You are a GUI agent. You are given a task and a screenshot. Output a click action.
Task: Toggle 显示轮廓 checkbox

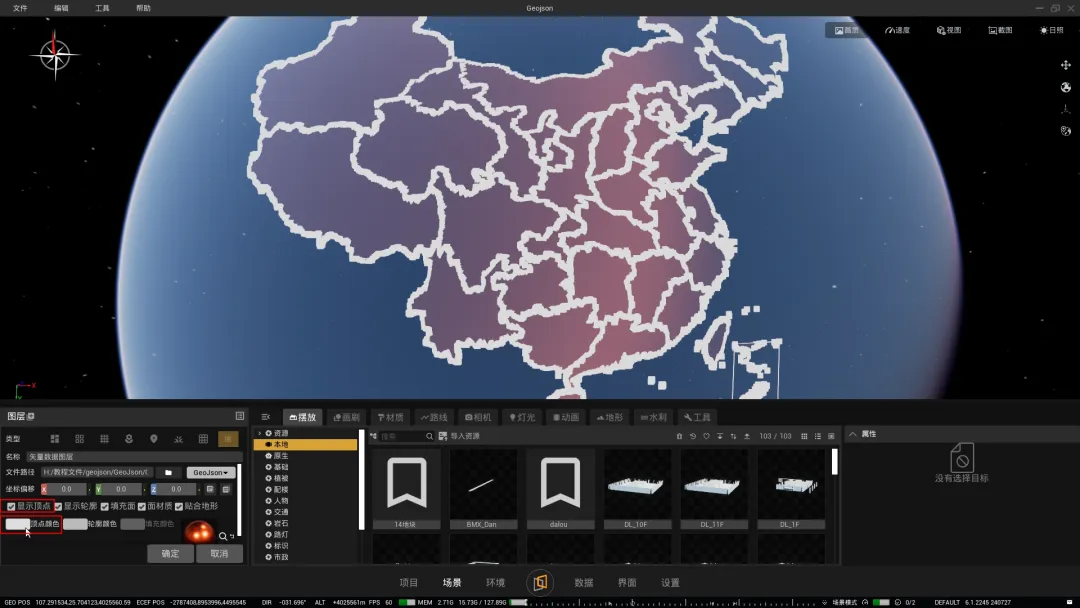click(59, 506)
